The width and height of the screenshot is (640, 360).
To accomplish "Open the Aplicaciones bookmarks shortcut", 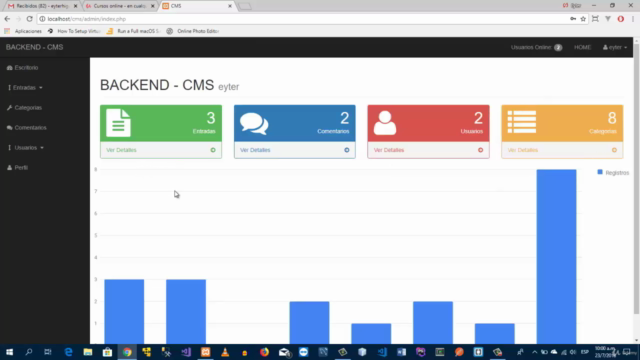I will [x=23, y=31].
